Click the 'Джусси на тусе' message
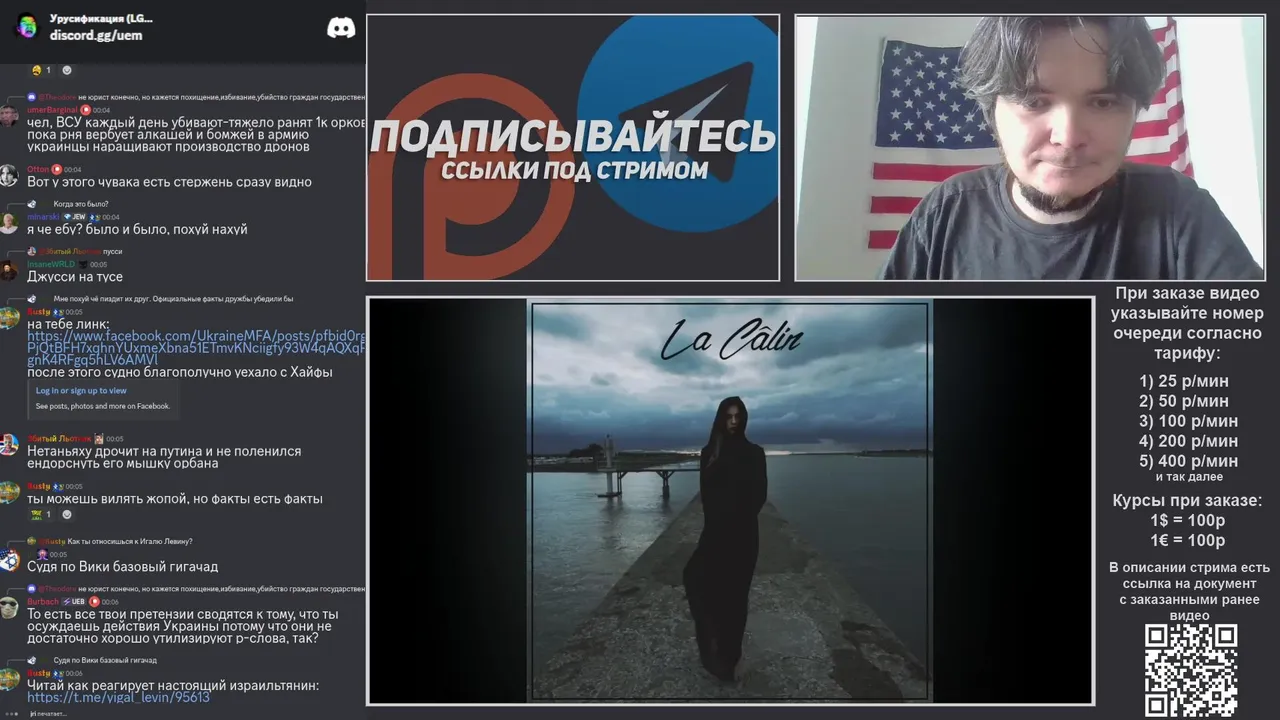The width and height of the screenshot is (1280, 720). [x=75, y=277]
